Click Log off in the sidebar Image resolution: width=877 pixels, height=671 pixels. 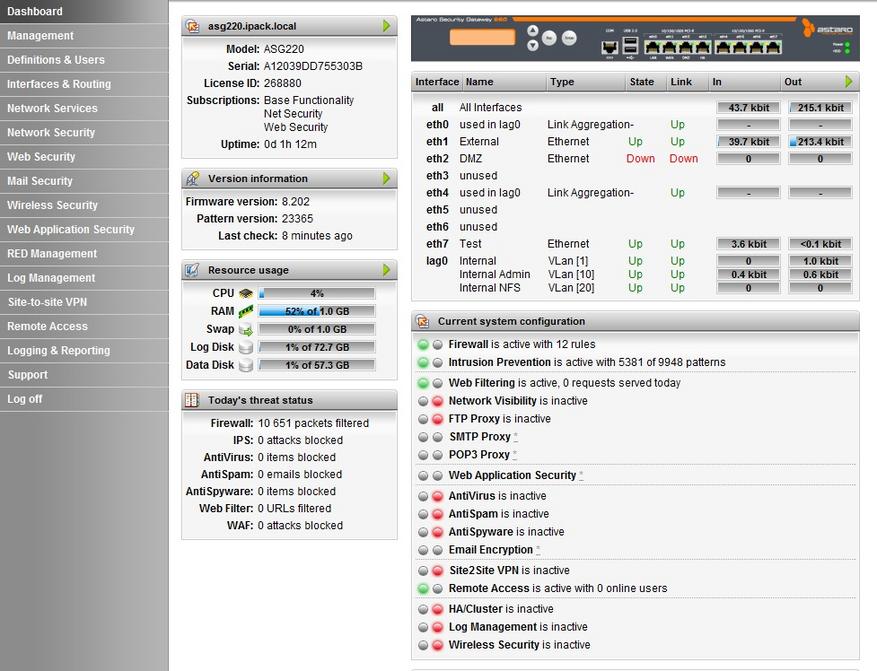coord(84,399)
